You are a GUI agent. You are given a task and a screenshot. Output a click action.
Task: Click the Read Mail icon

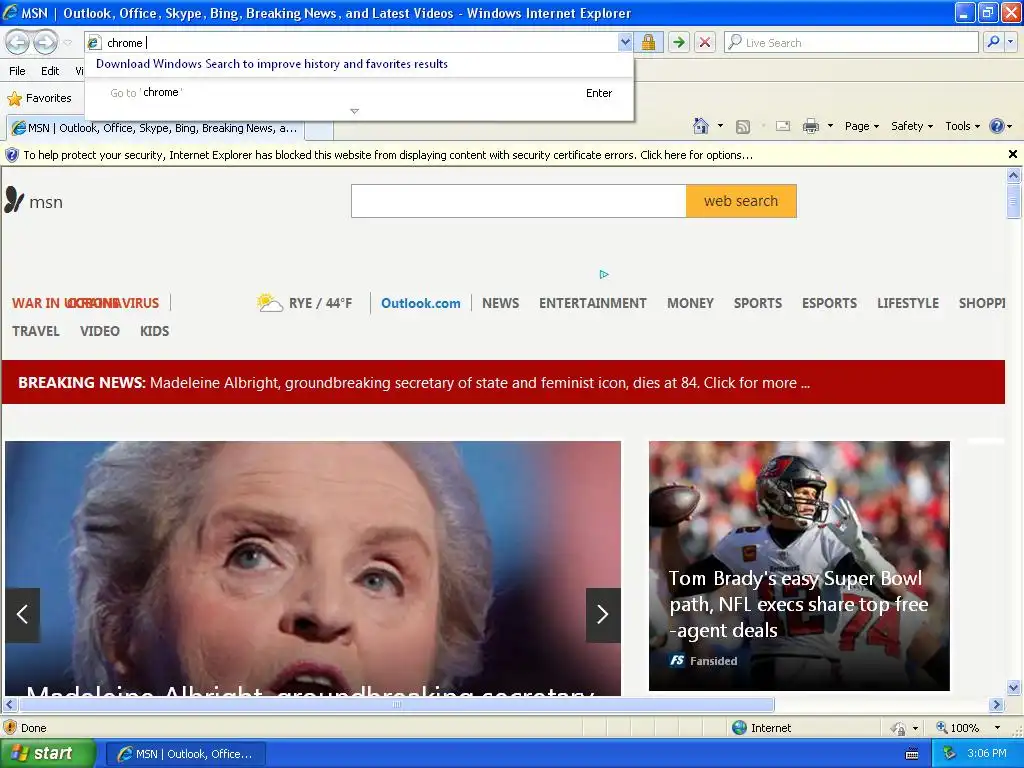(x=783, y=126)
